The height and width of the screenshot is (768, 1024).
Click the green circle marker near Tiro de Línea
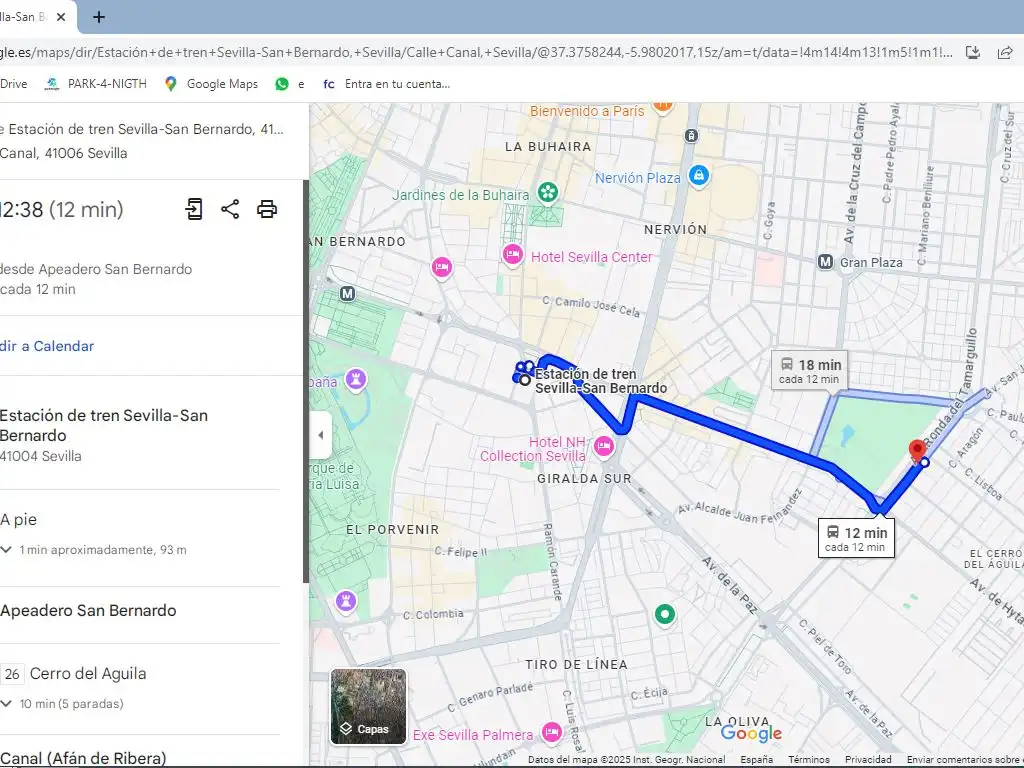click(x=665, y=614)
